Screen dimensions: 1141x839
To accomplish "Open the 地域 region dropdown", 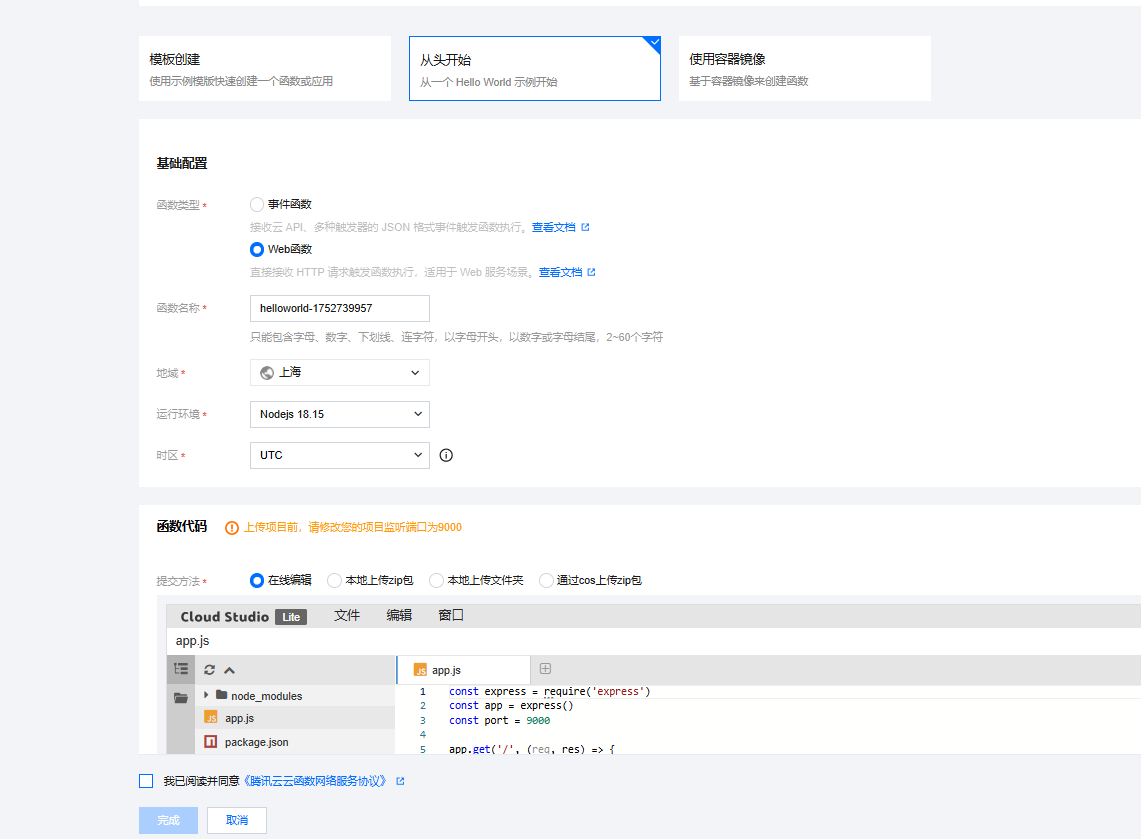I will tap(339, 372).
